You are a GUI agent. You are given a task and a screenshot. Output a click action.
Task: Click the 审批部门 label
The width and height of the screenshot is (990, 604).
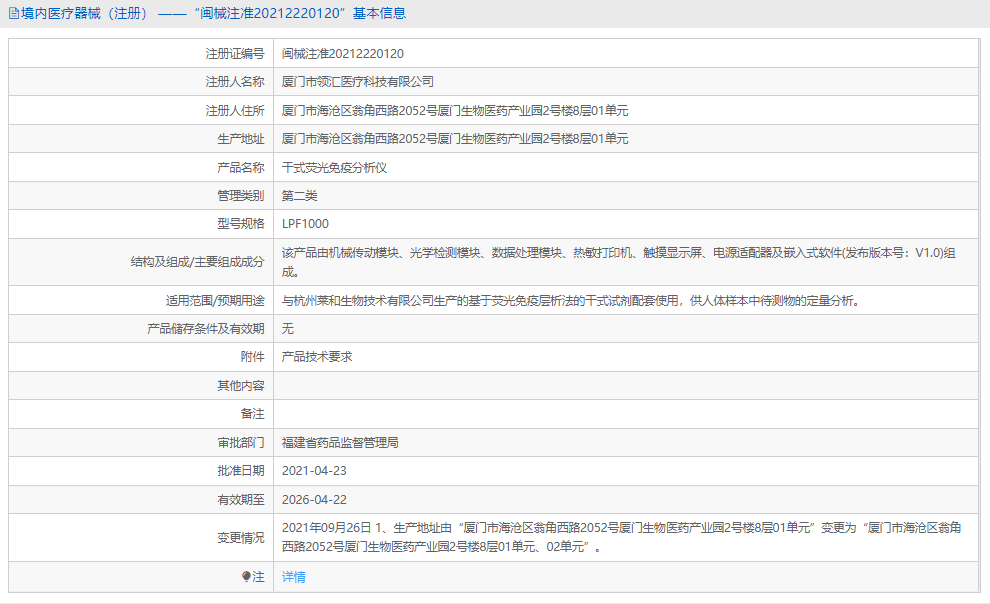(241, 442)
